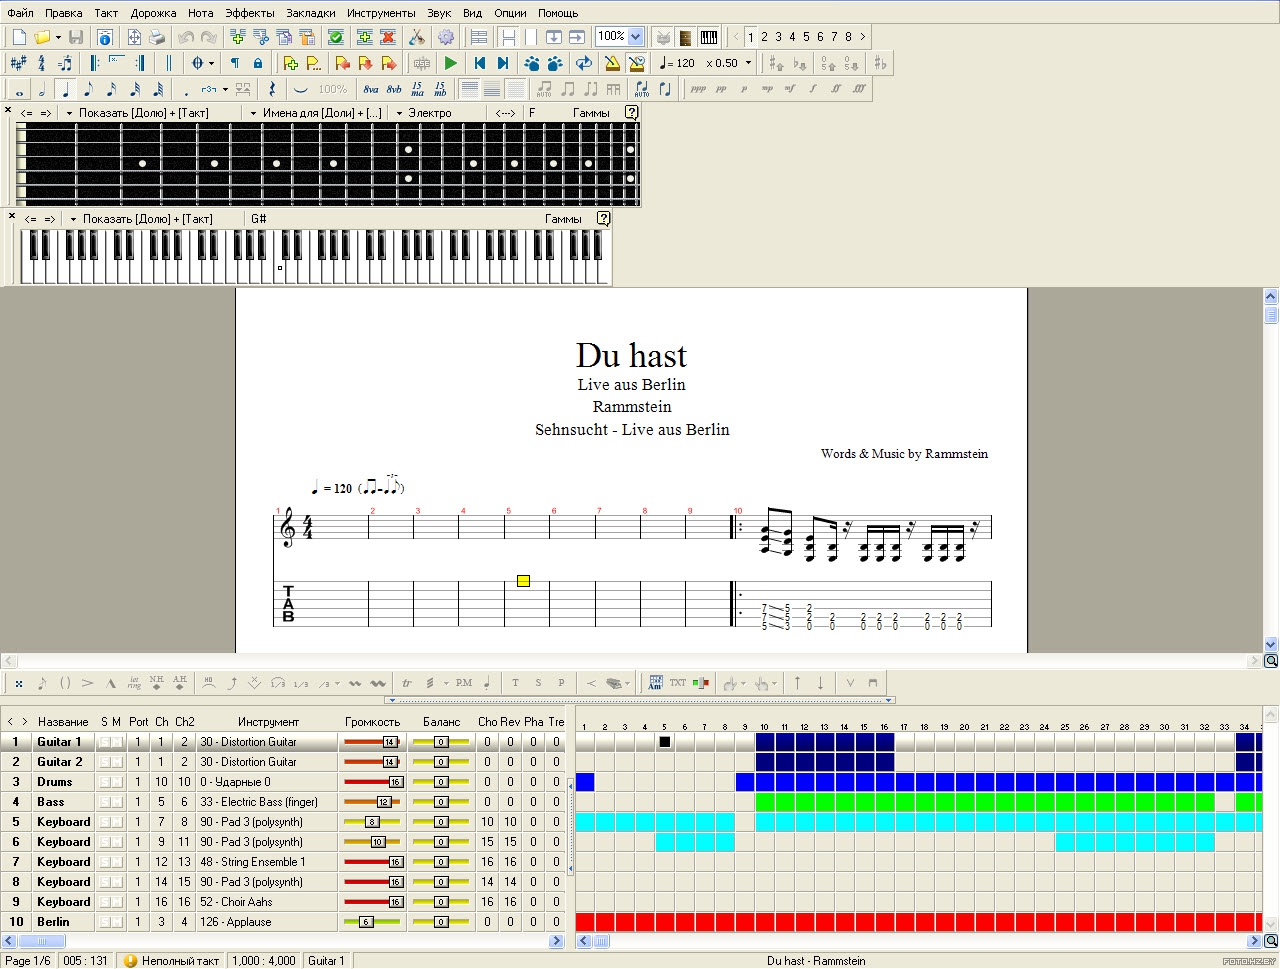
Task: Click the keyboard panel 'Гаммы' button
Action: (x=563, y=219)
